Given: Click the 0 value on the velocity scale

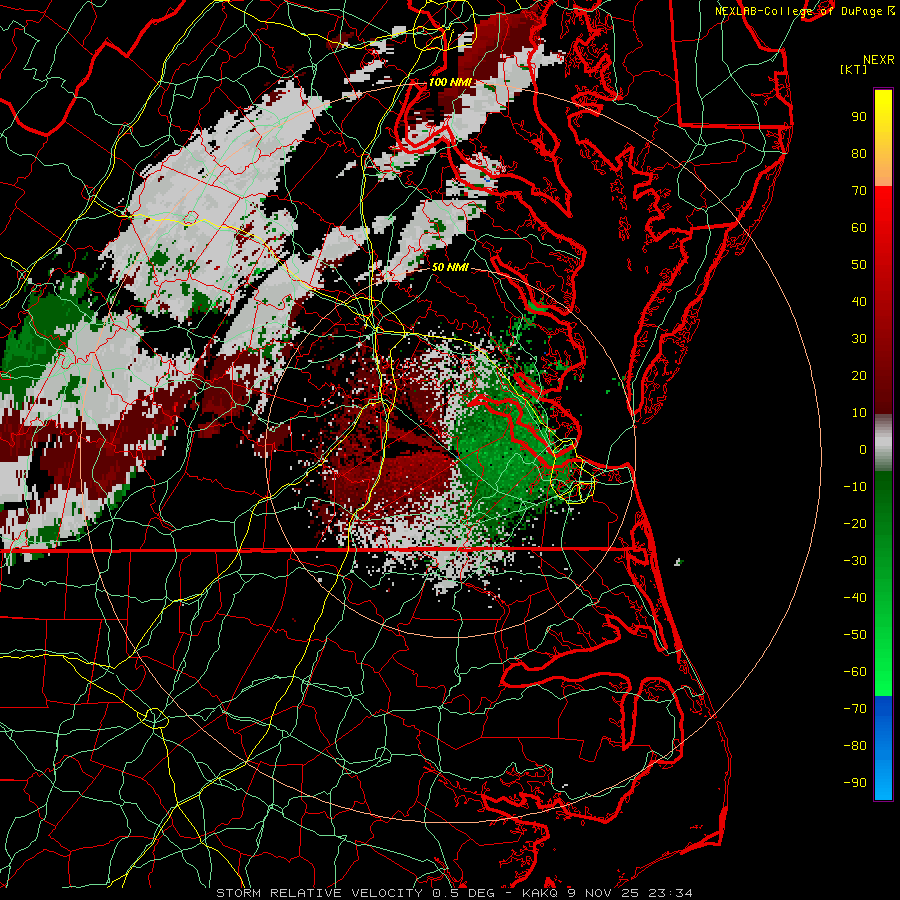Looking at the screenshot, I should click(863, 450).
